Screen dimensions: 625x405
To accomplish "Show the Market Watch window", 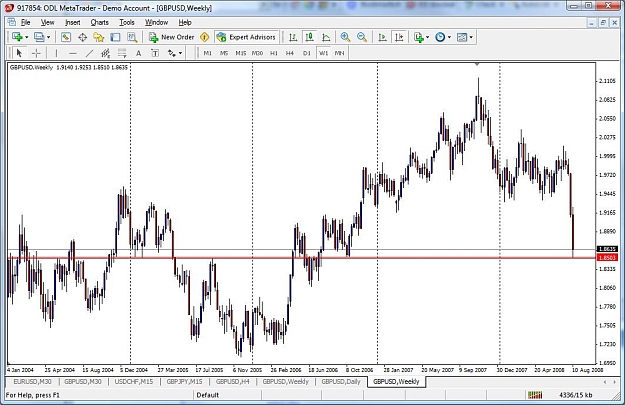I will [66, 37].
